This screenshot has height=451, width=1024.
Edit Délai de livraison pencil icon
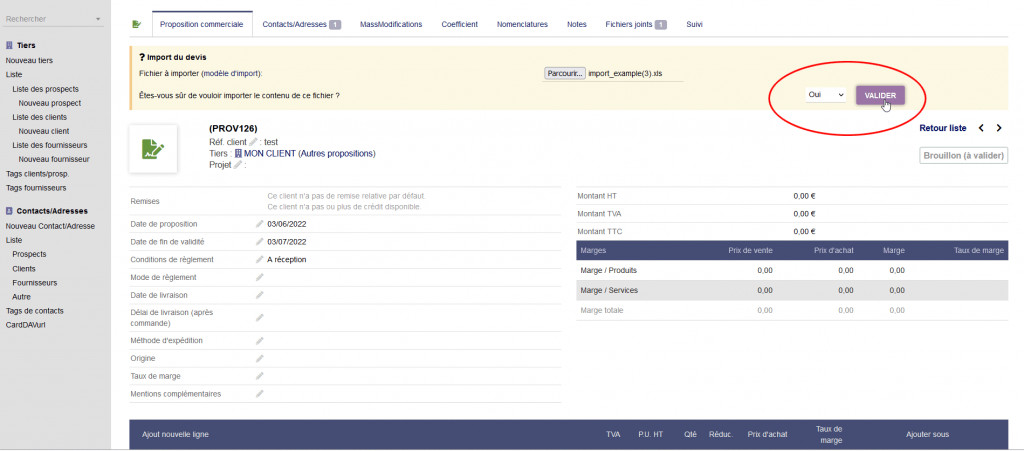[259, 317]
